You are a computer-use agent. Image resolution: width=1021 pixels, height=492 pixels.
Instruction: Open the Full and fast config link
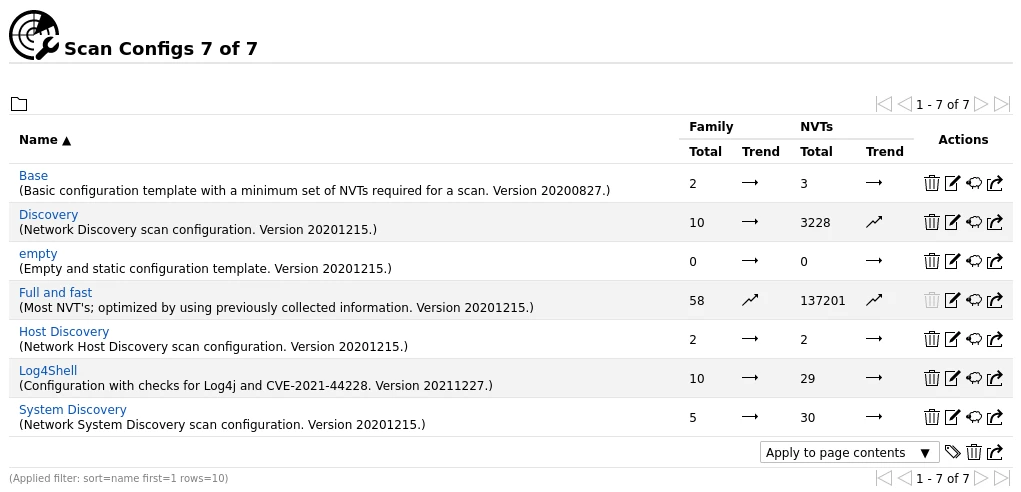[x=55, y=293]
